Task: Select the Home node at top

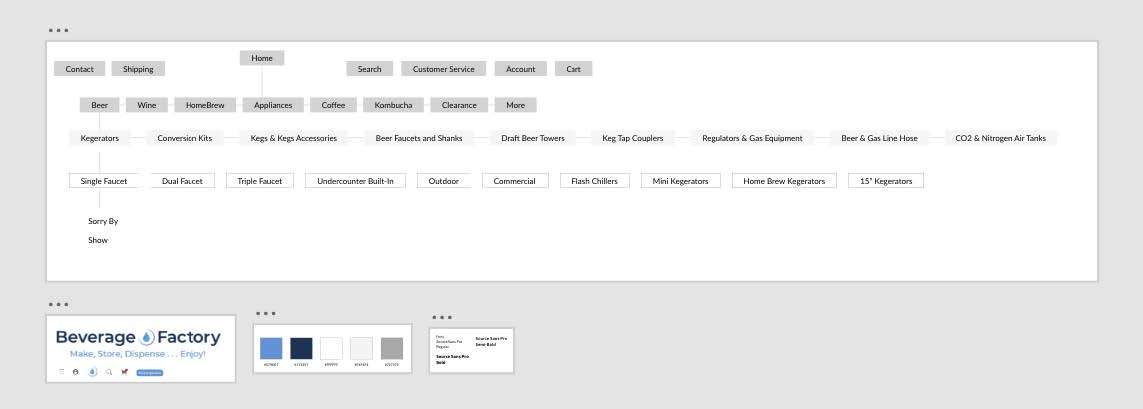Action: pyautogui.click(x=262, y=58)
